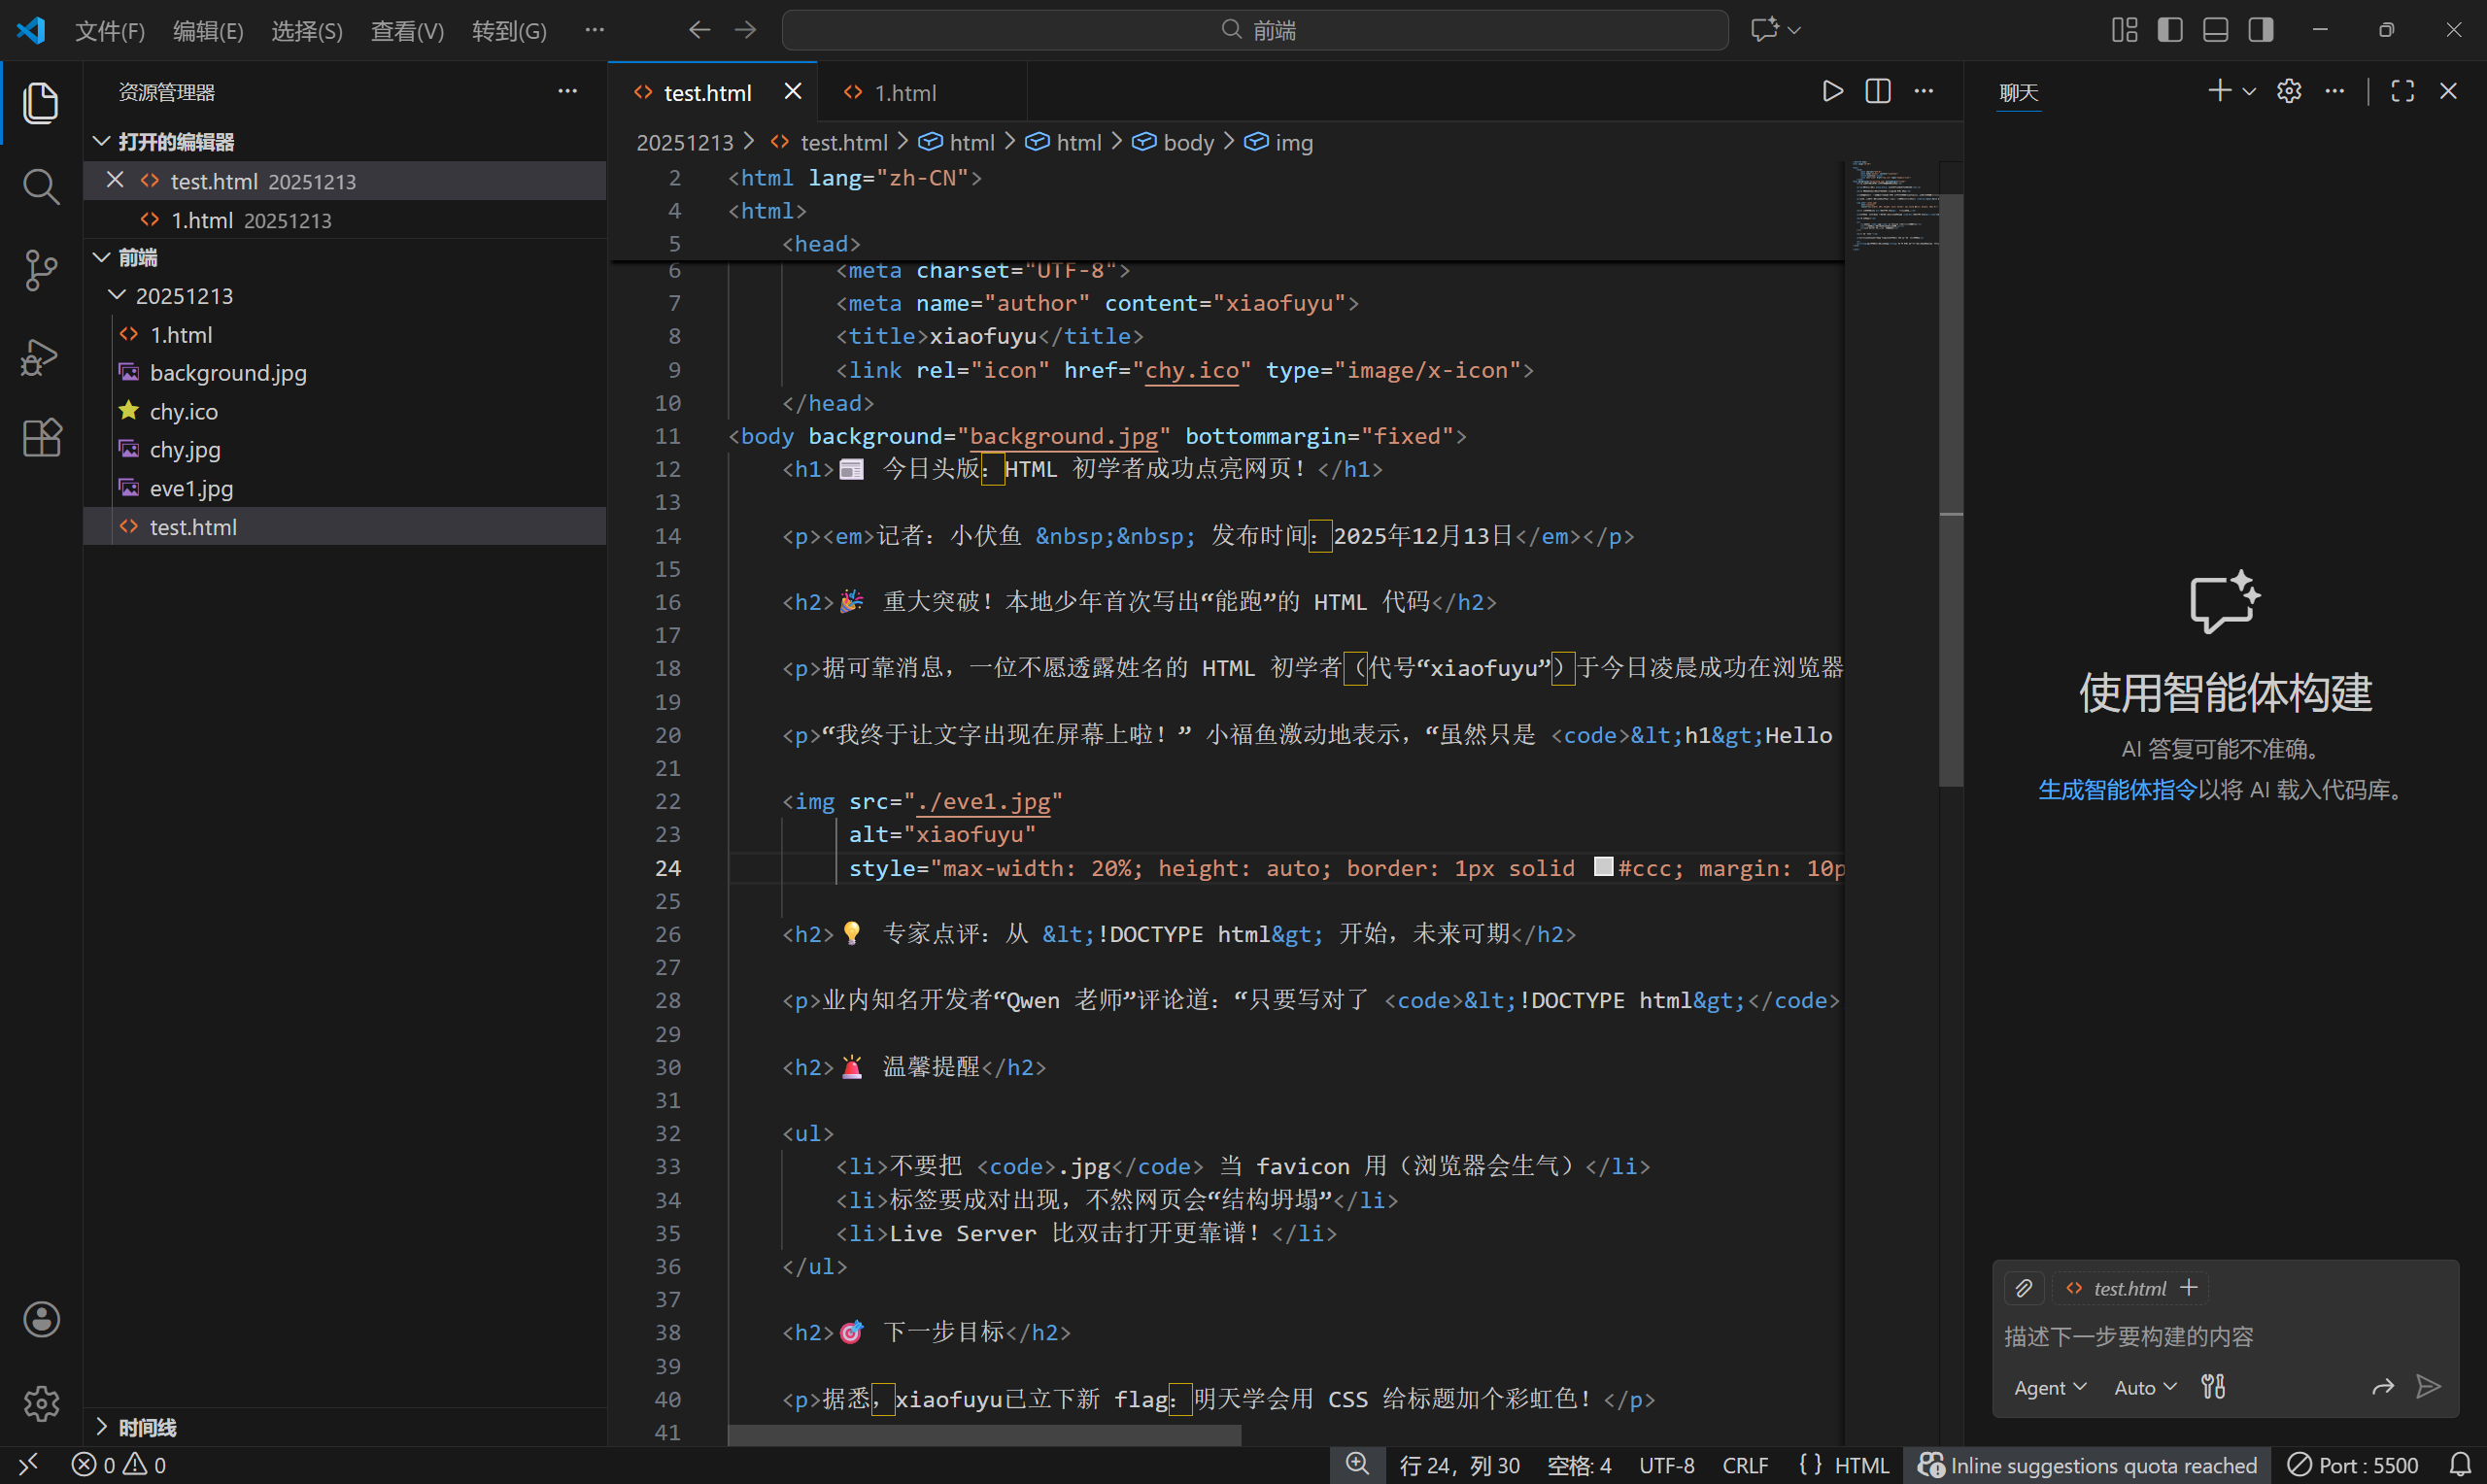2487x1484 pixels.
Task: Toggle secondary side bar visibility
Action: point(2261,30)
